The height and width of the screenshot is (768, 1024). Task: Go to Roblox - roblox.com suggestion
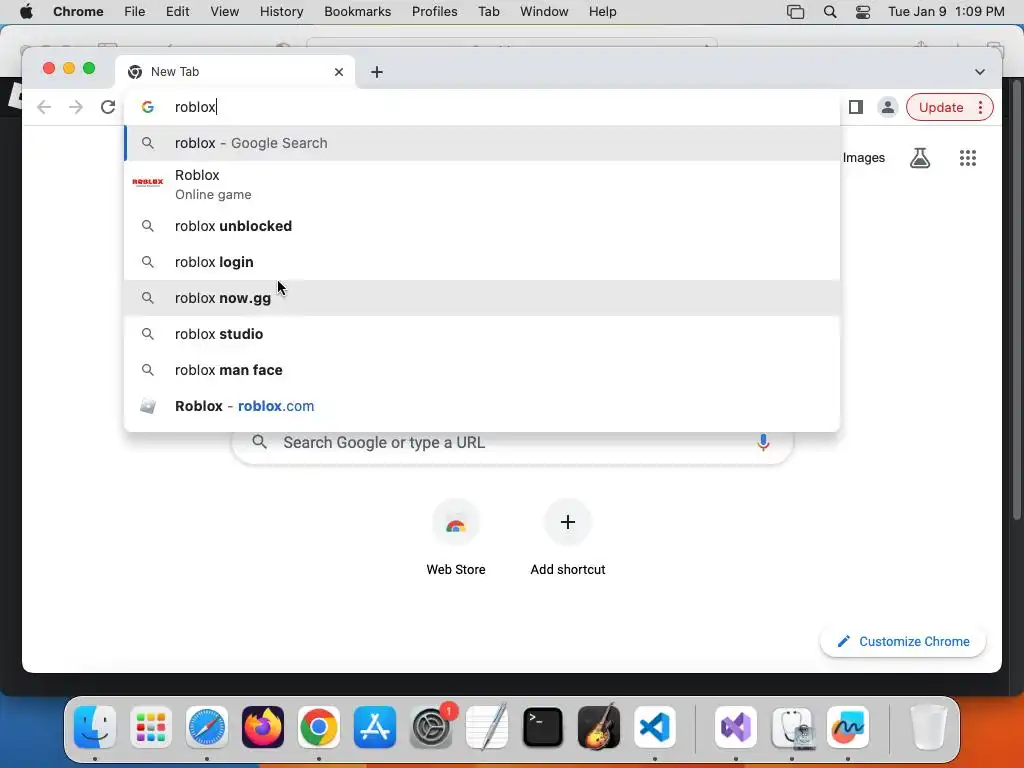point(482,406)
